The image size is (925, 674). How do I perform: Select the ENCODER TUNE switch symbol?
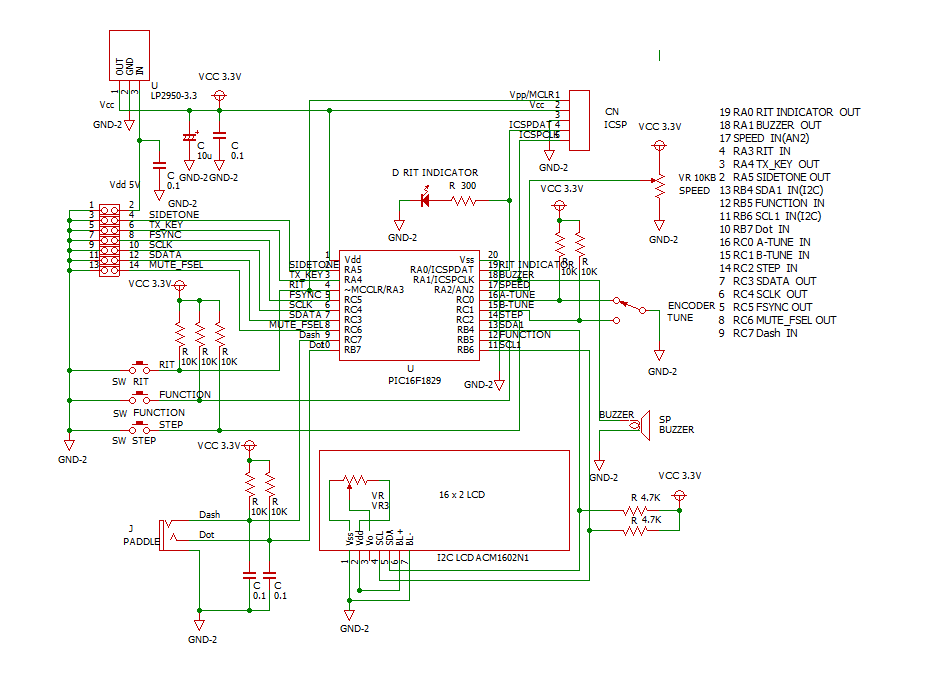pyautogui.click(x=630, y=310)
